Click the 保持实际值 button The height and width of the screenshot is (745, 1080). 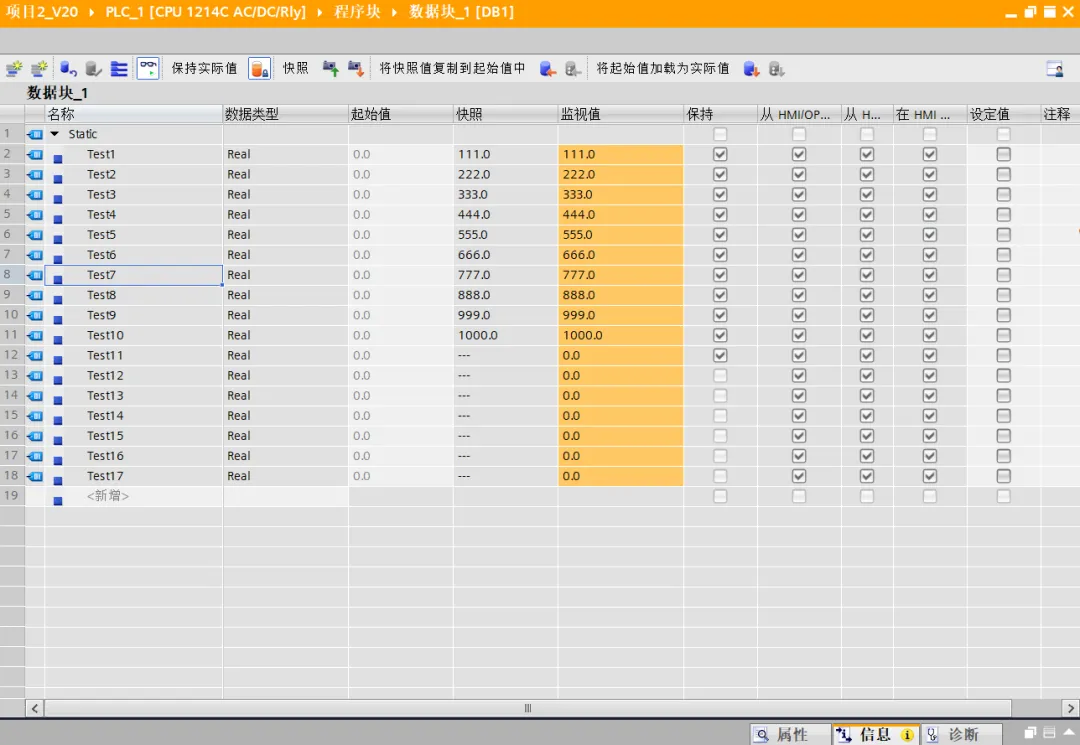coord(204,68)
